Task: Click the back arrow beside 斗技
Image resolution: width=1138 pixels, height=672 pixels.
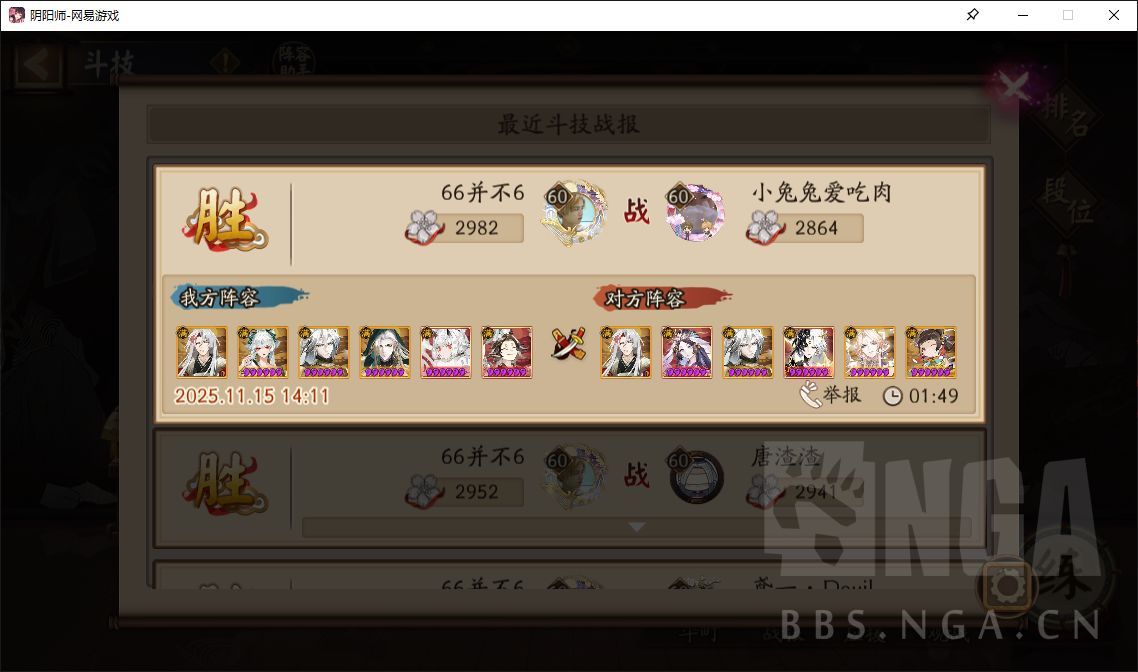Action: [x=38, y=65]
